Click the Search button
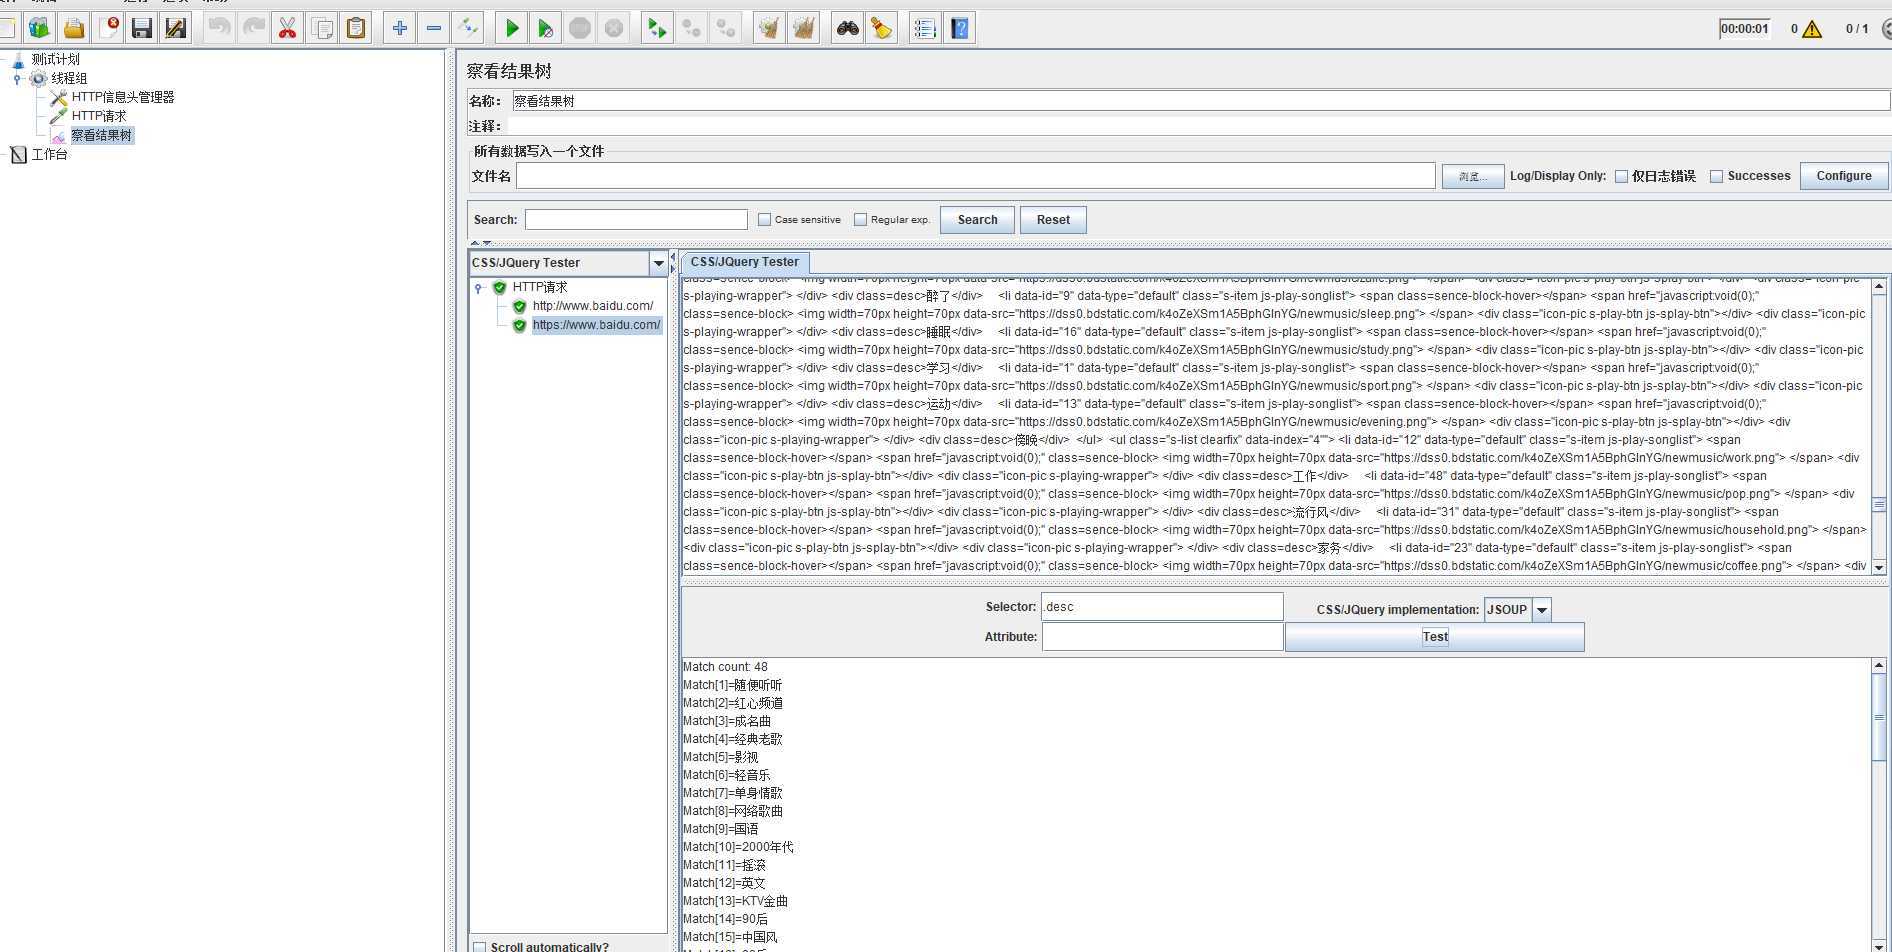The height and width of the screenshot is (952, 1892). pos(977,220)
